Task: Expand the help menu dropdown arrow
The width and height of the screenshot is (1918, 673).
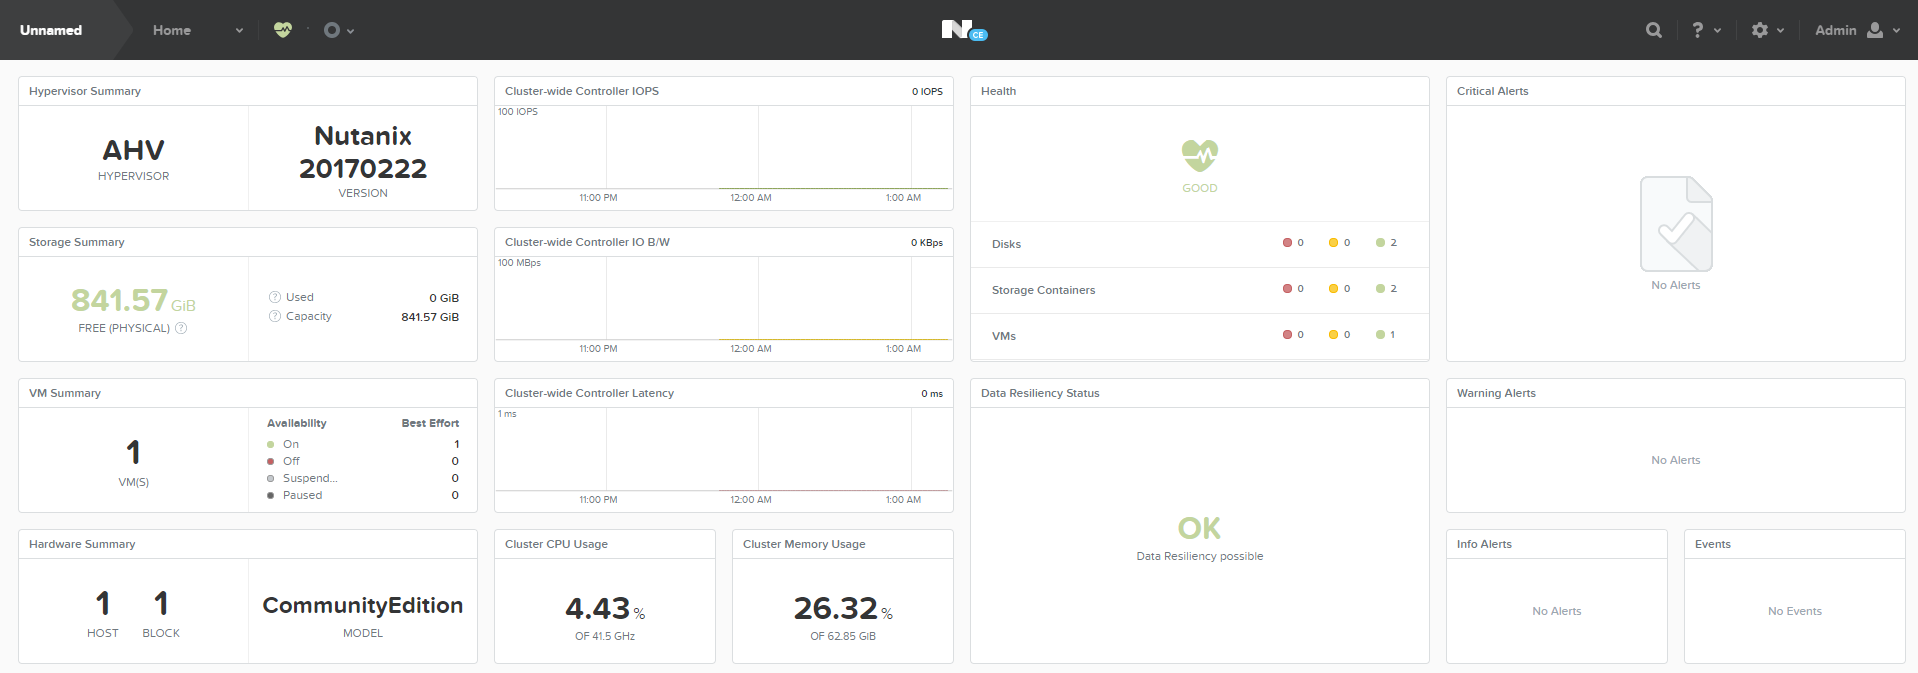Action: pyautogui.click(x=1718, y=31)
